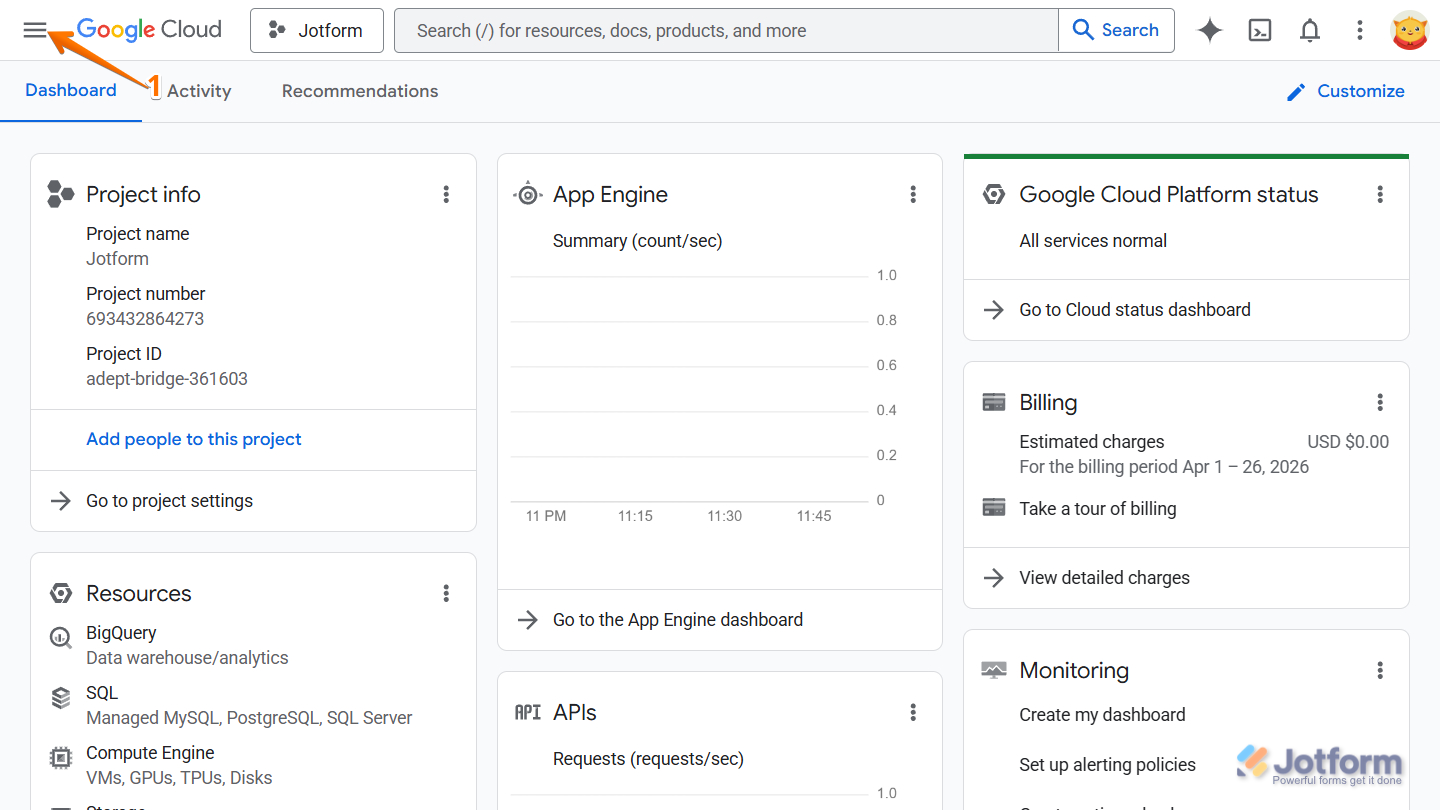
Task: Open the App Engine card options menu
Action: [x=913, y=194]
